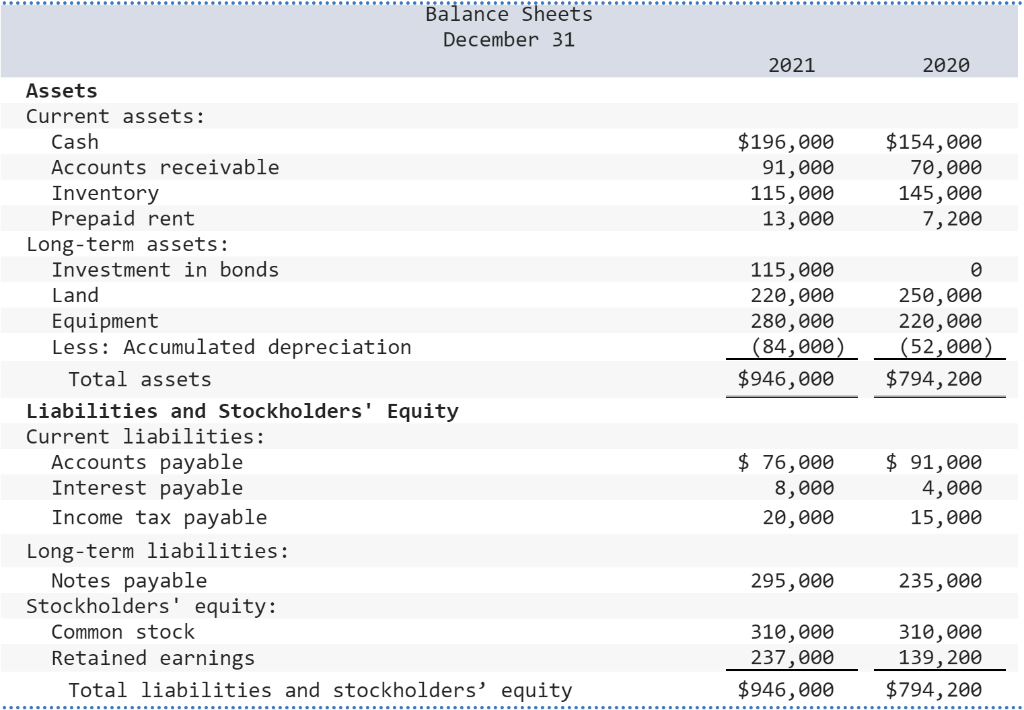Viewport: 1024px width, 710px height.
Task: Click Prepaid rent 2021 value 13,000
Action: point(798,219)
